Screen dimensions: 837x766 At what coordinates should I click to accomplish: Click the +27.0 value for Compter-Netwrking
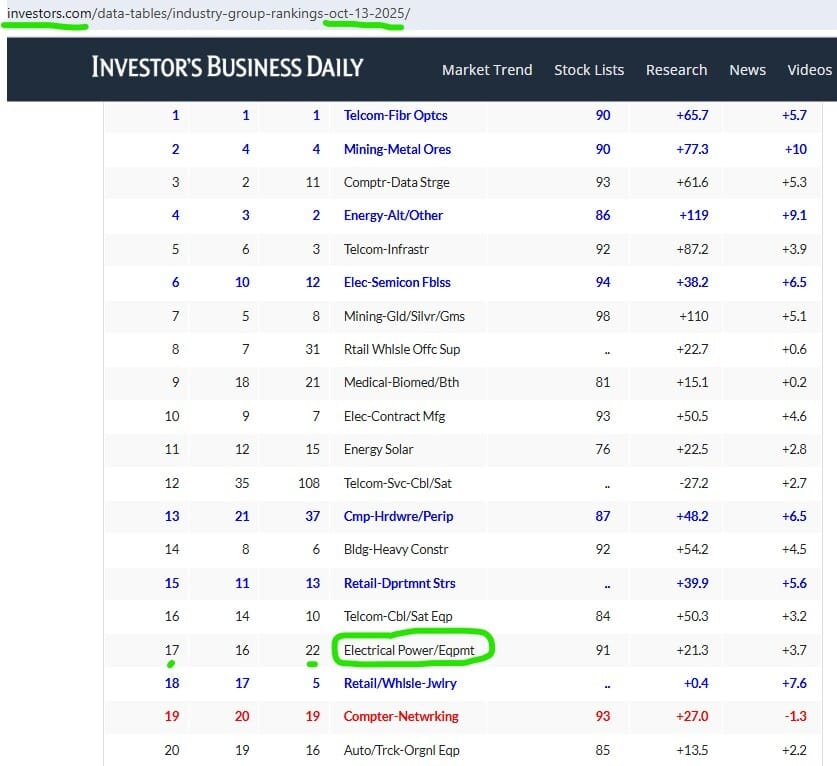point(692,716)
